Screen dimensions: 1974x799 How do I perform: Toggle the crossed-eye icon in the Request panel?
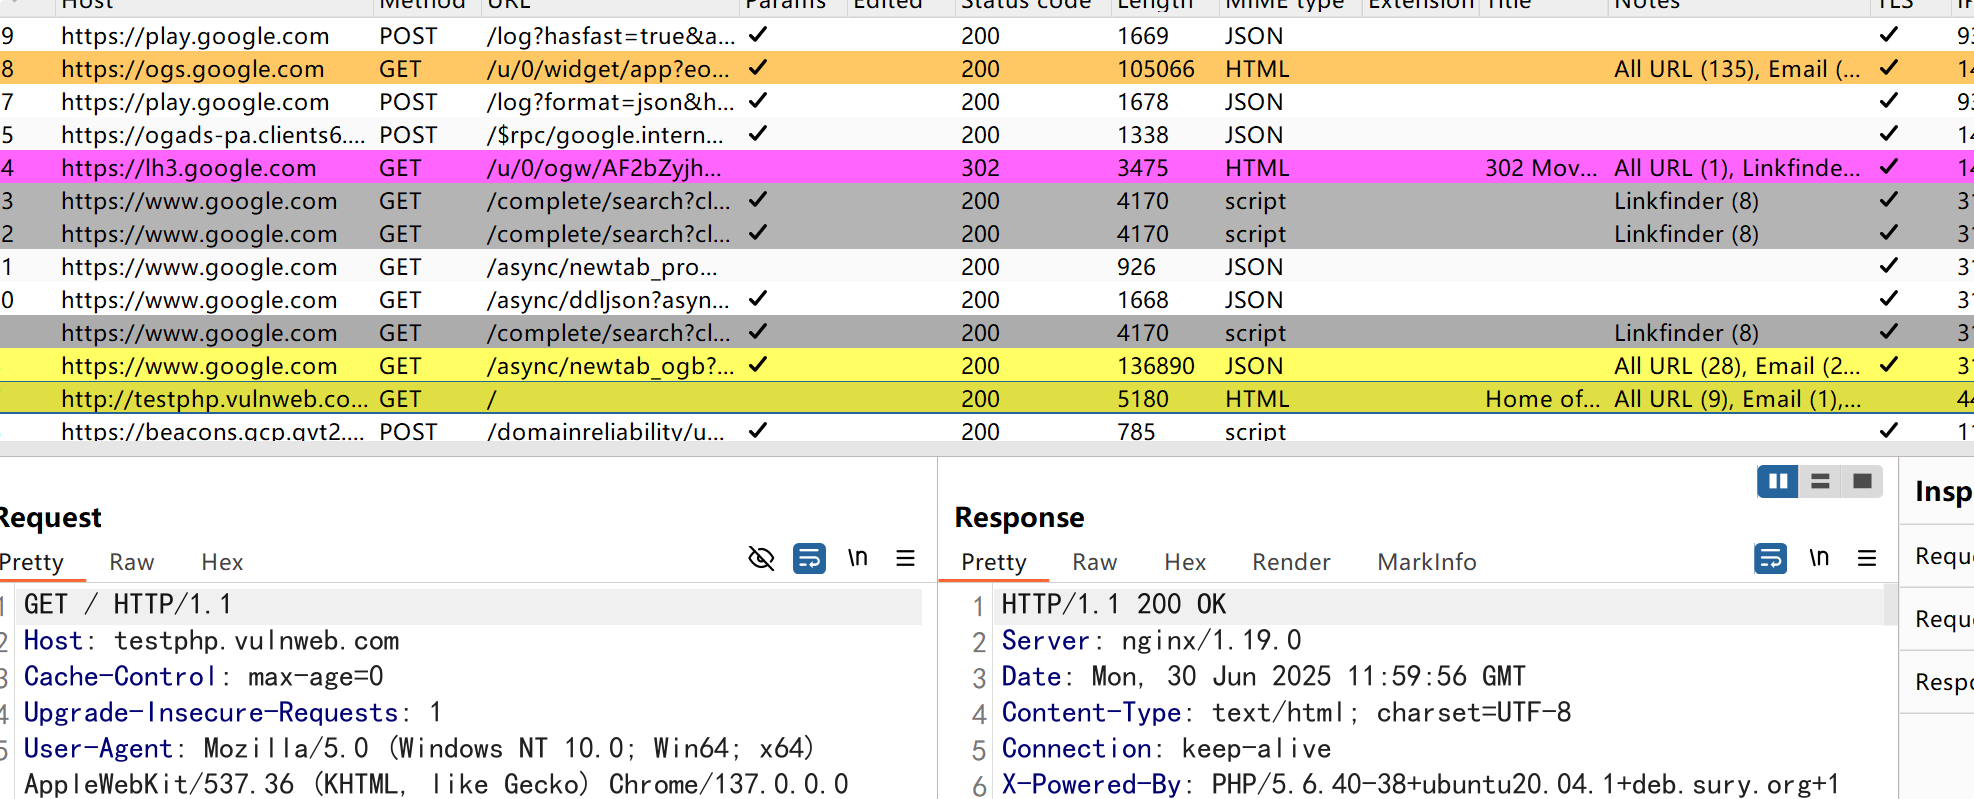(x=761, y=558)
